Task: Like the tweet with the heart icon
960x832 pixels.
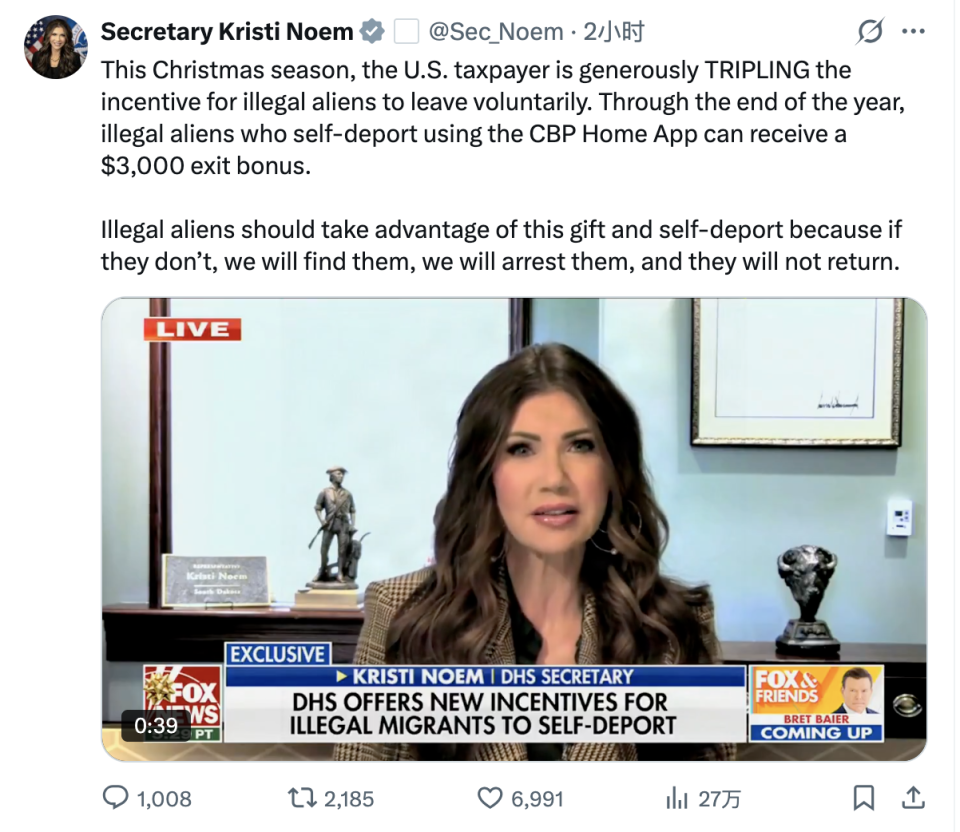Action: (489, 798)
